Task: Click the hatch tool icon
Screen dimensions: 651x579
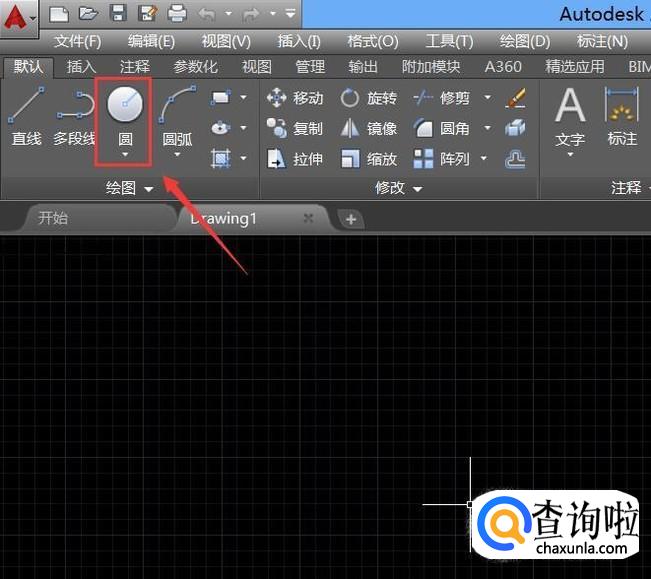Action: [x=220, y=158]
